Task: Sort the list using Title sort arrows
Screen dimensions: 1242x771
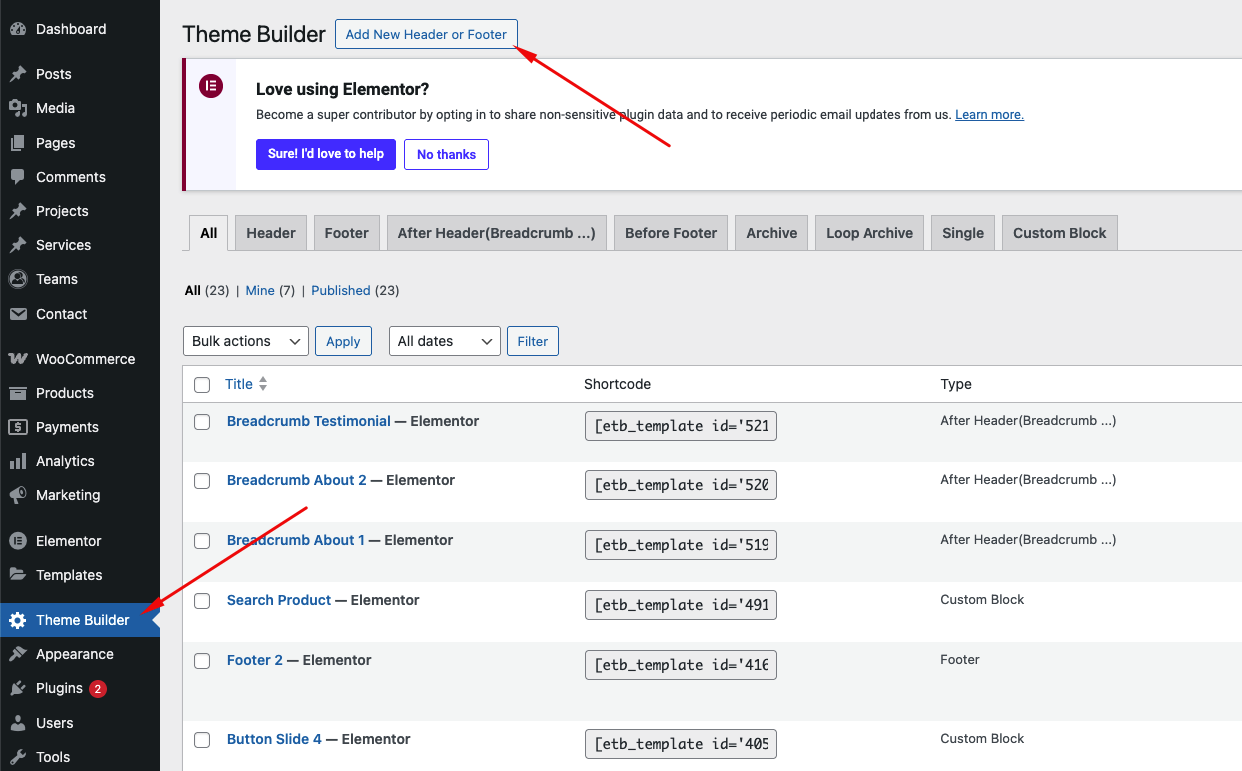Action: coord(263,384)
